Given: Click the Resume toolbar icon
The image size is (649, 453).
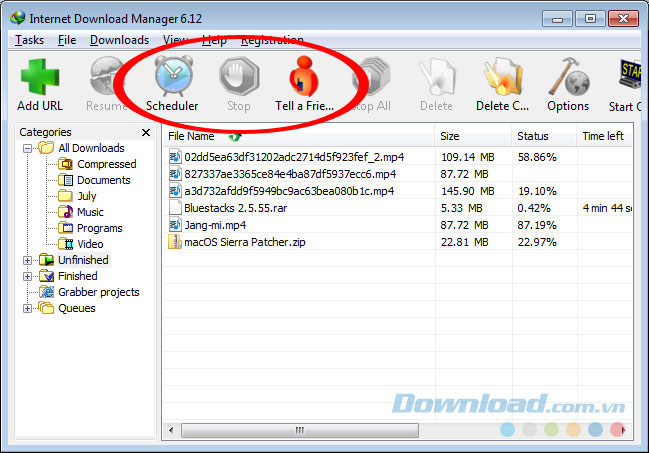Looking at the screenshot, I should pos(107,77).
